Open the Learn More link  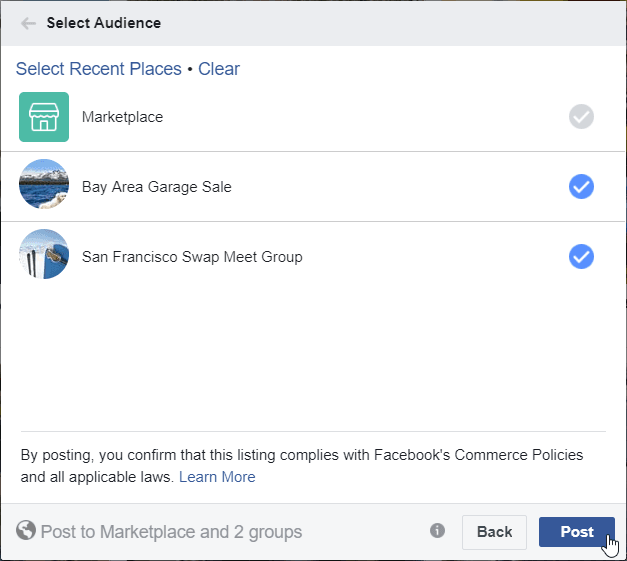217,477
